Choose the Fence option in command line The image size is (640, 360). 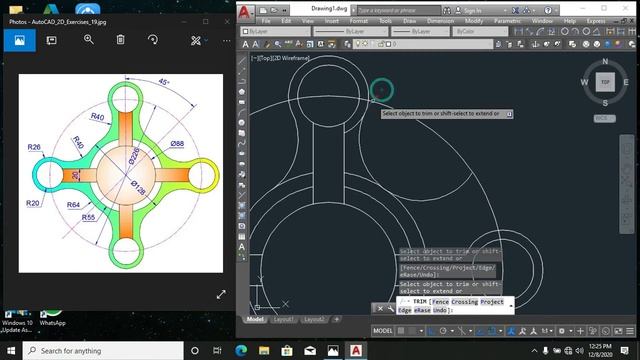pyautogui.click(x=440, y=302)
